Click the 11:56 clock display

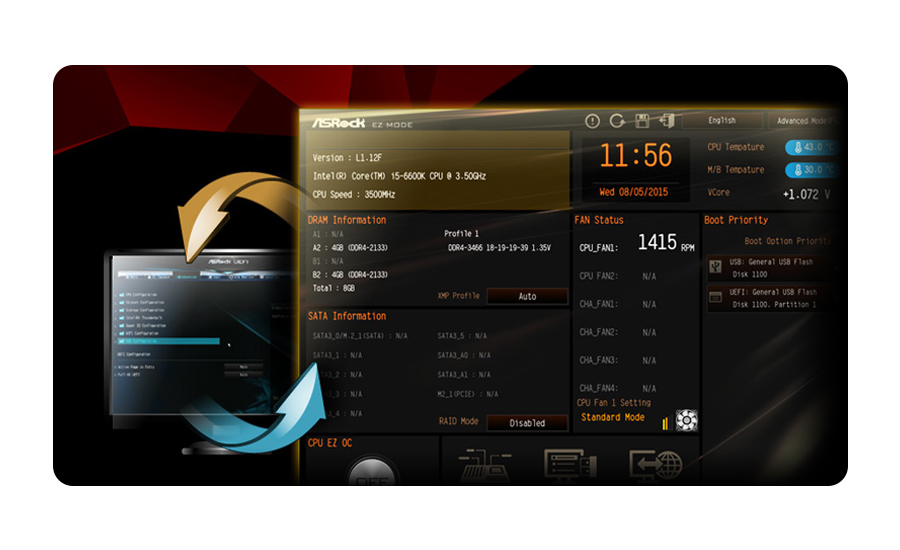click(636, 156)
